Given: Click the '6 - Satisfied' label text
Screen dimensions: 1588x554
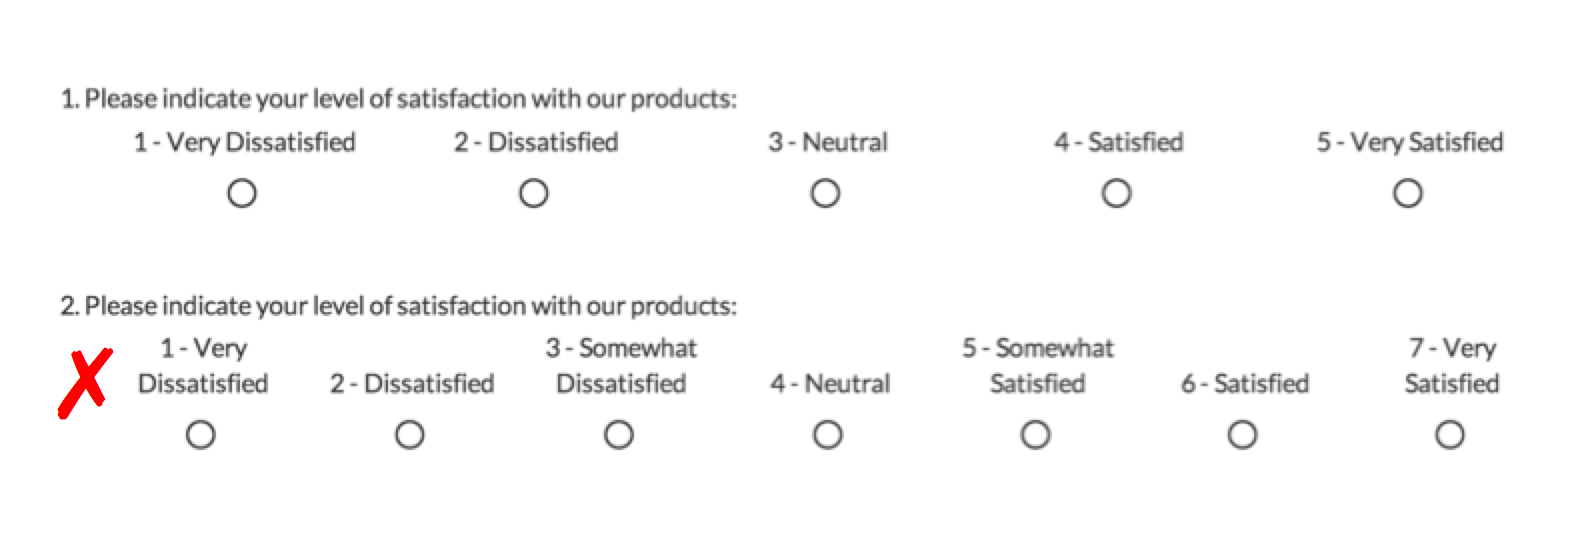Looking at the screenshot, I should [x=1245, y=384].
